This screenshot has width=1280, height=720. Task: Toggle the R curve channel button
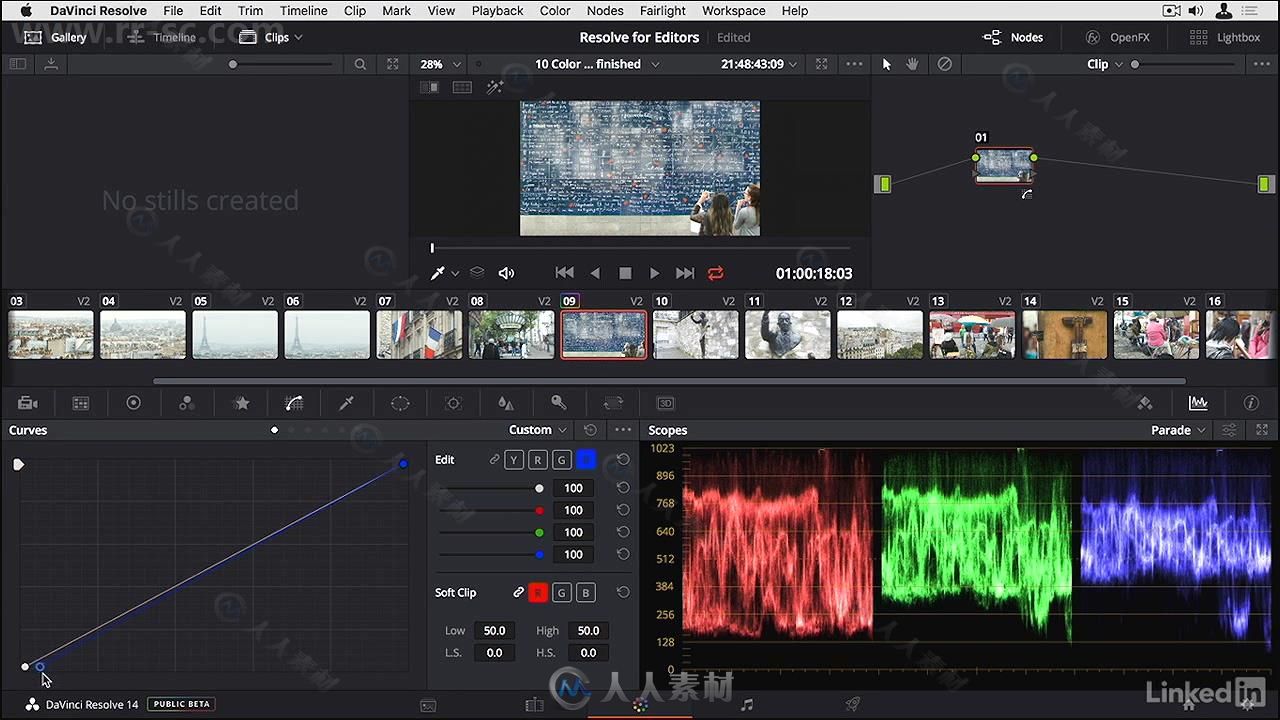(538, 460)
